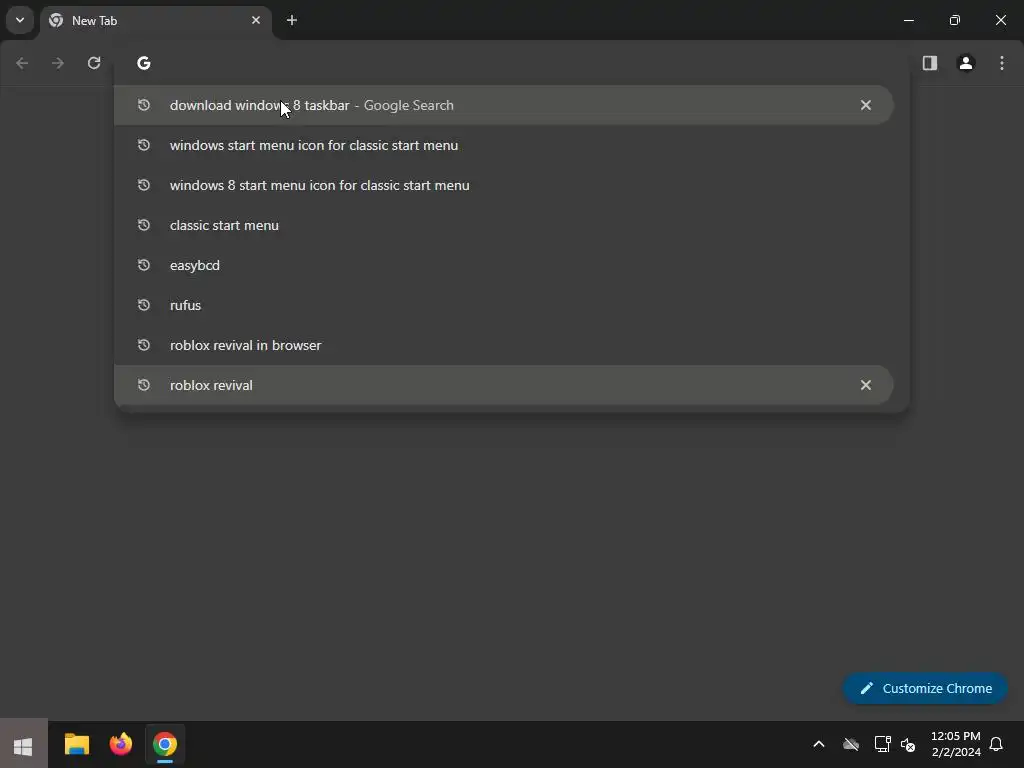Select rufus suggestion
The height and width of the screenshot is (768, 1024).
point(504,305)
